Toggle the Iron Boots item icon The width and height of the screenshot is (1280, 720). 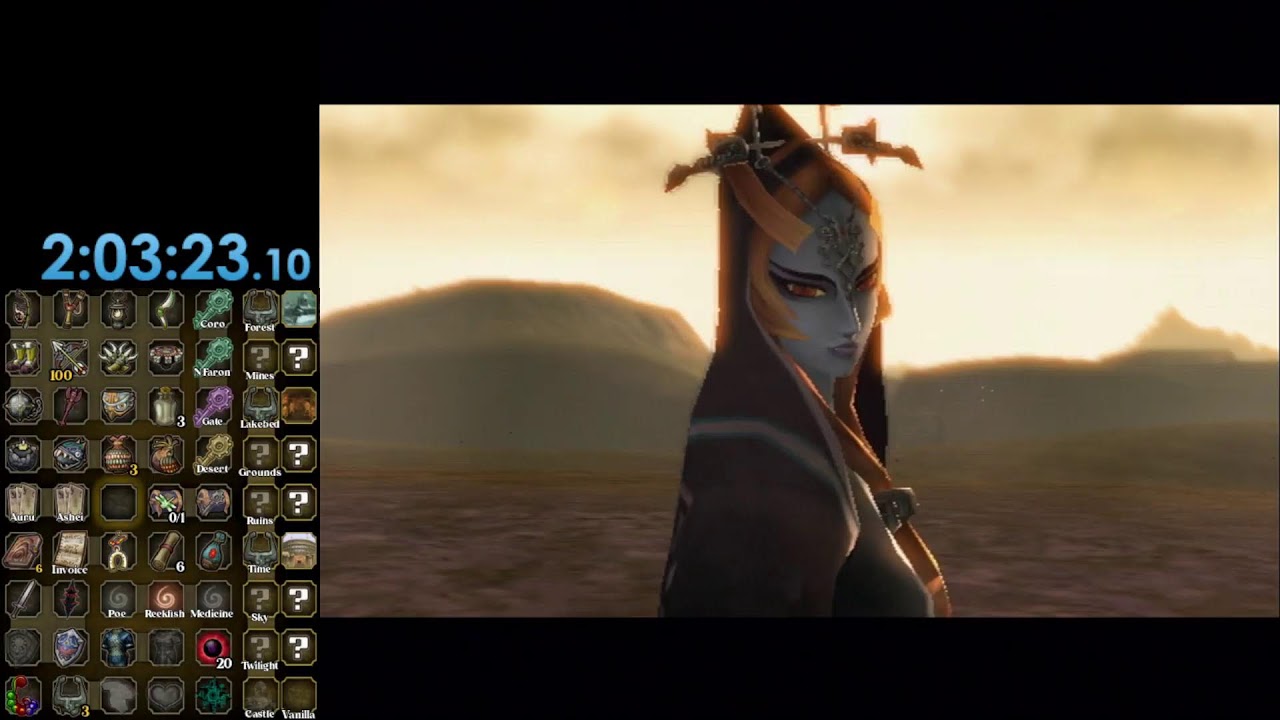(22, 357)
